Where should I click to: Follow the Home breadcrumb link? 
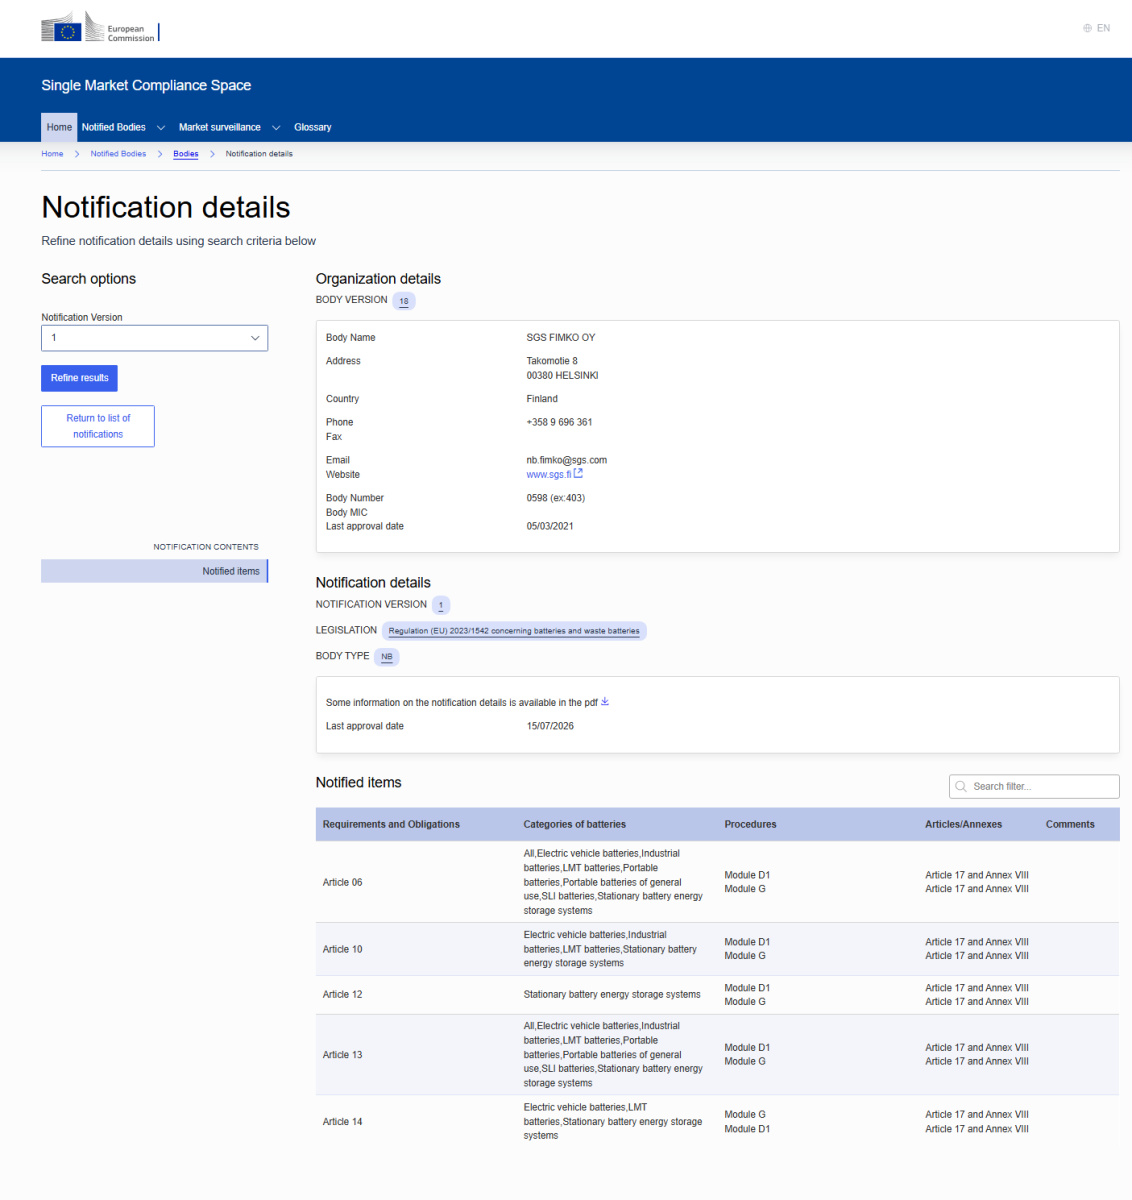52,154
